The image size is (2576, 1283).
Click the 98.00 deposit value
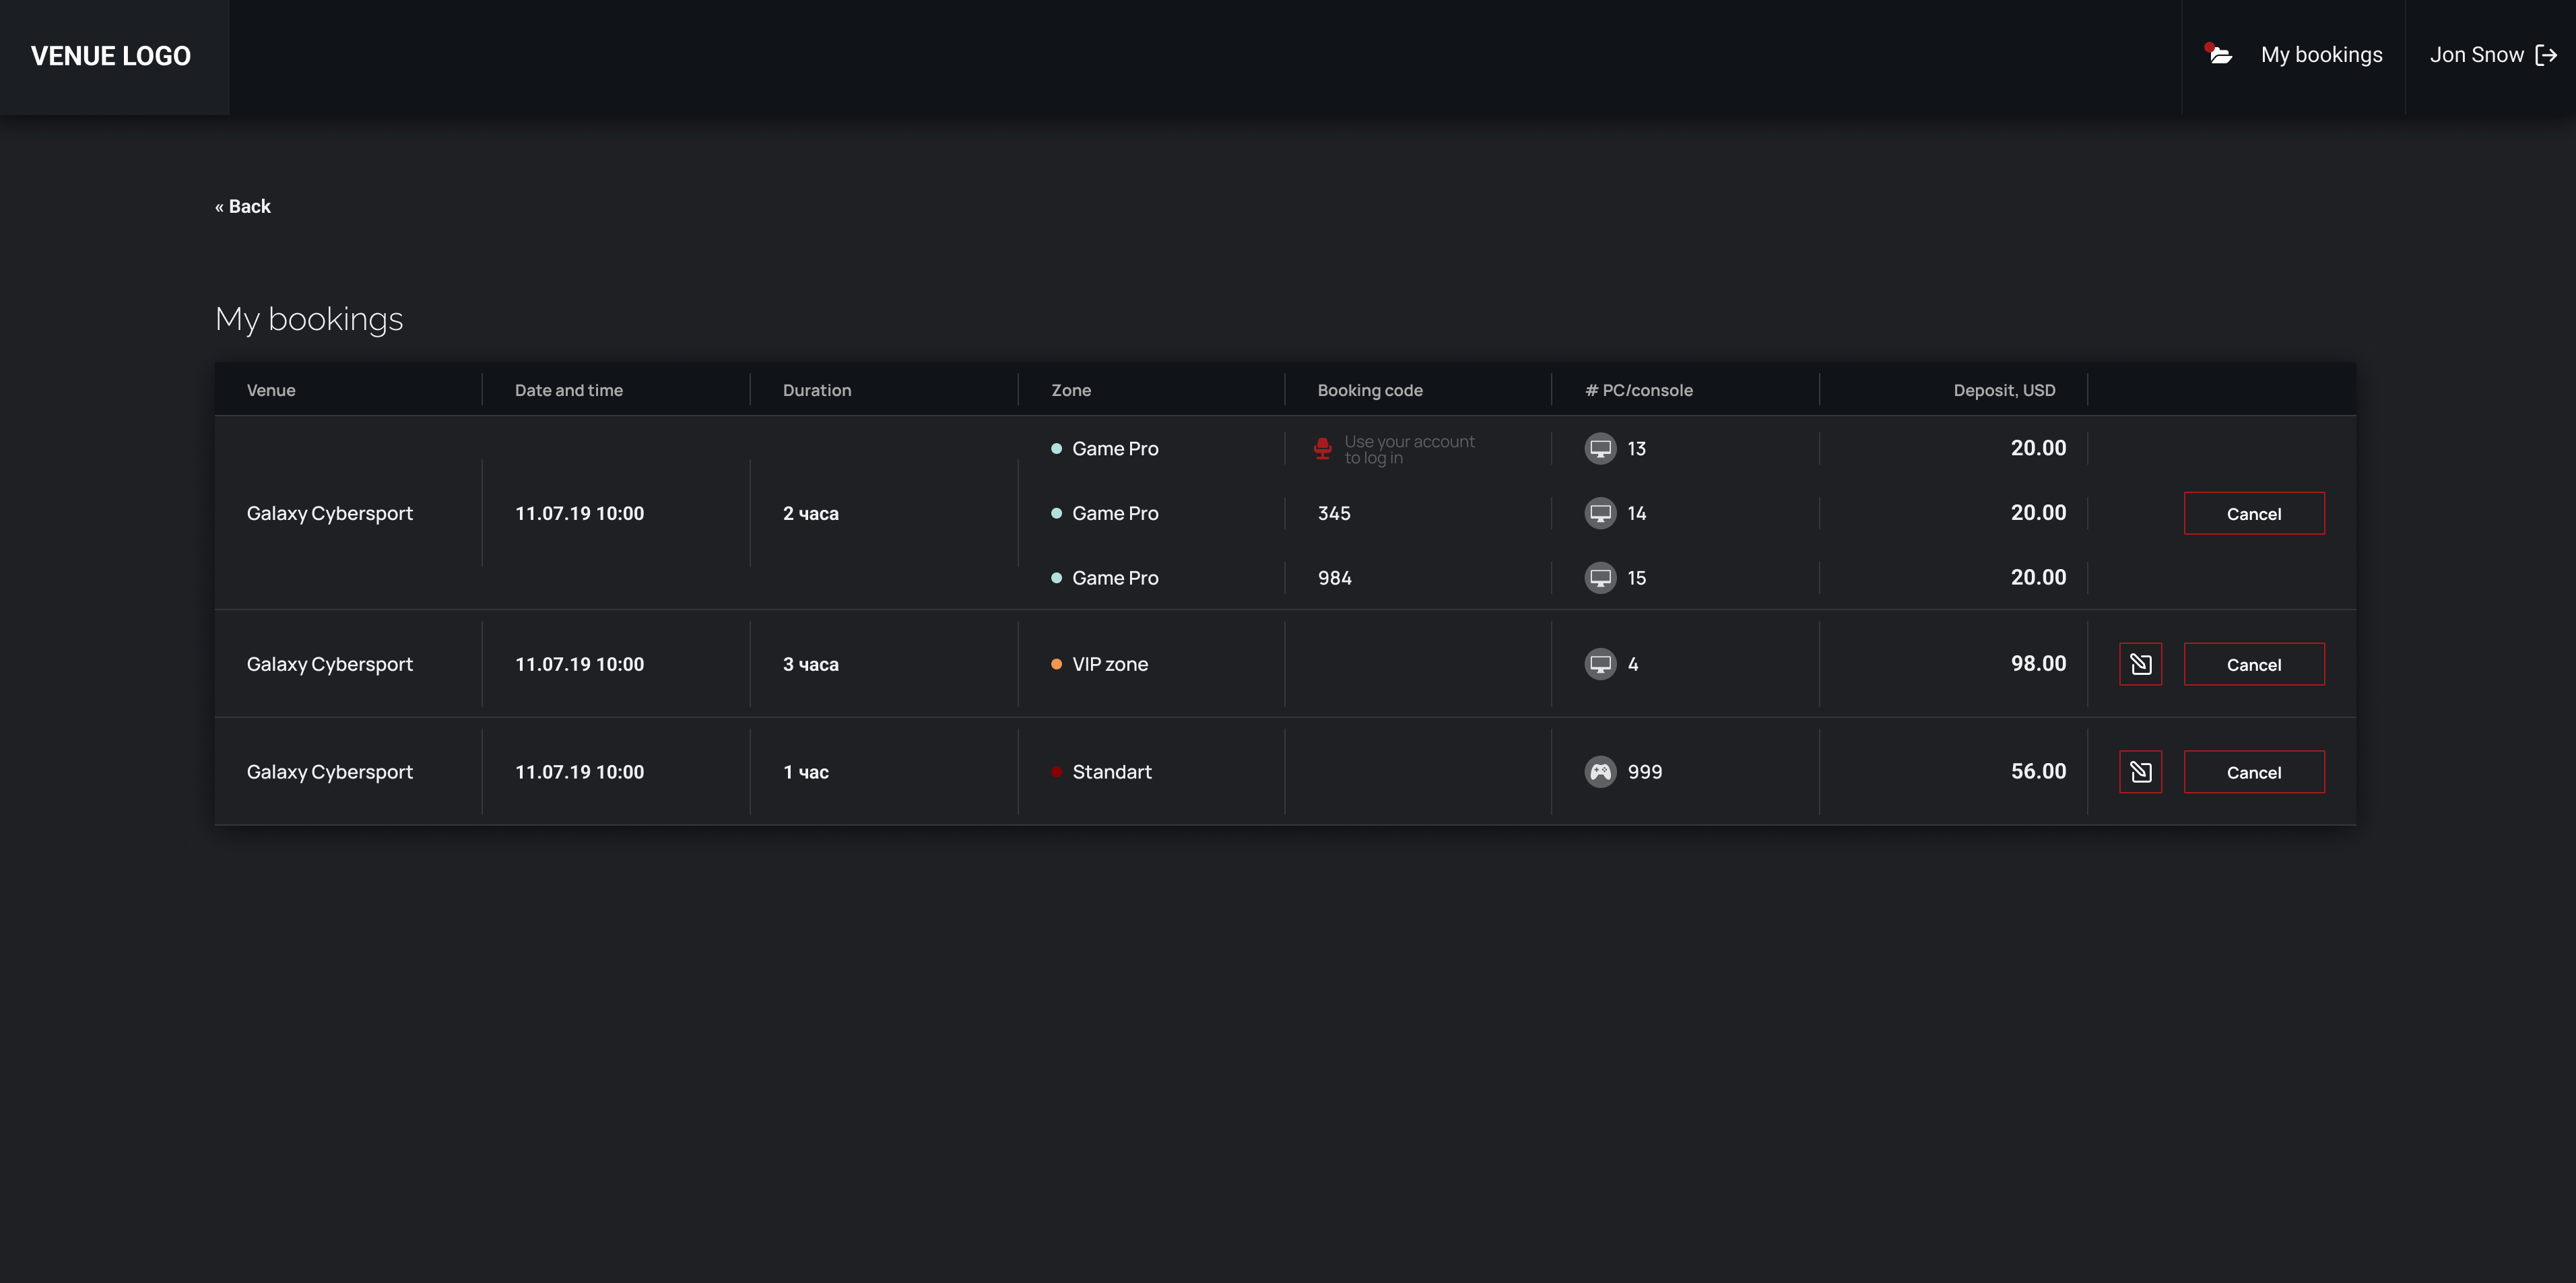tap(2038, 664)
